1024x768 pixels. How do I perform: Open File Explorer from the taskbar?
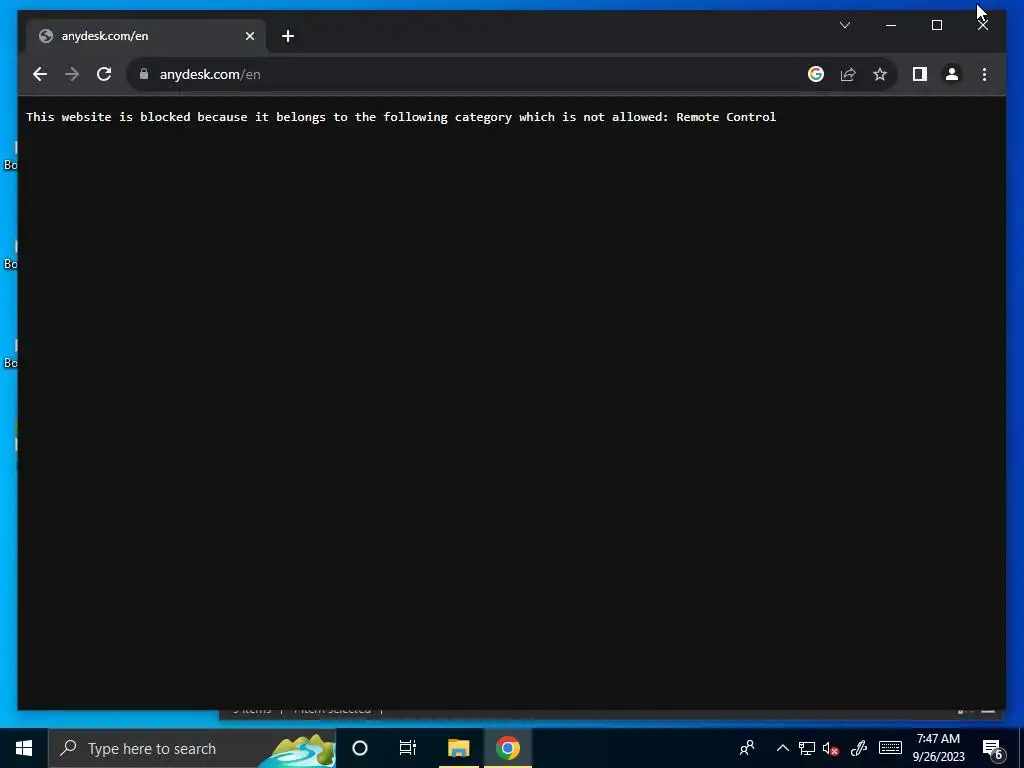458,748
